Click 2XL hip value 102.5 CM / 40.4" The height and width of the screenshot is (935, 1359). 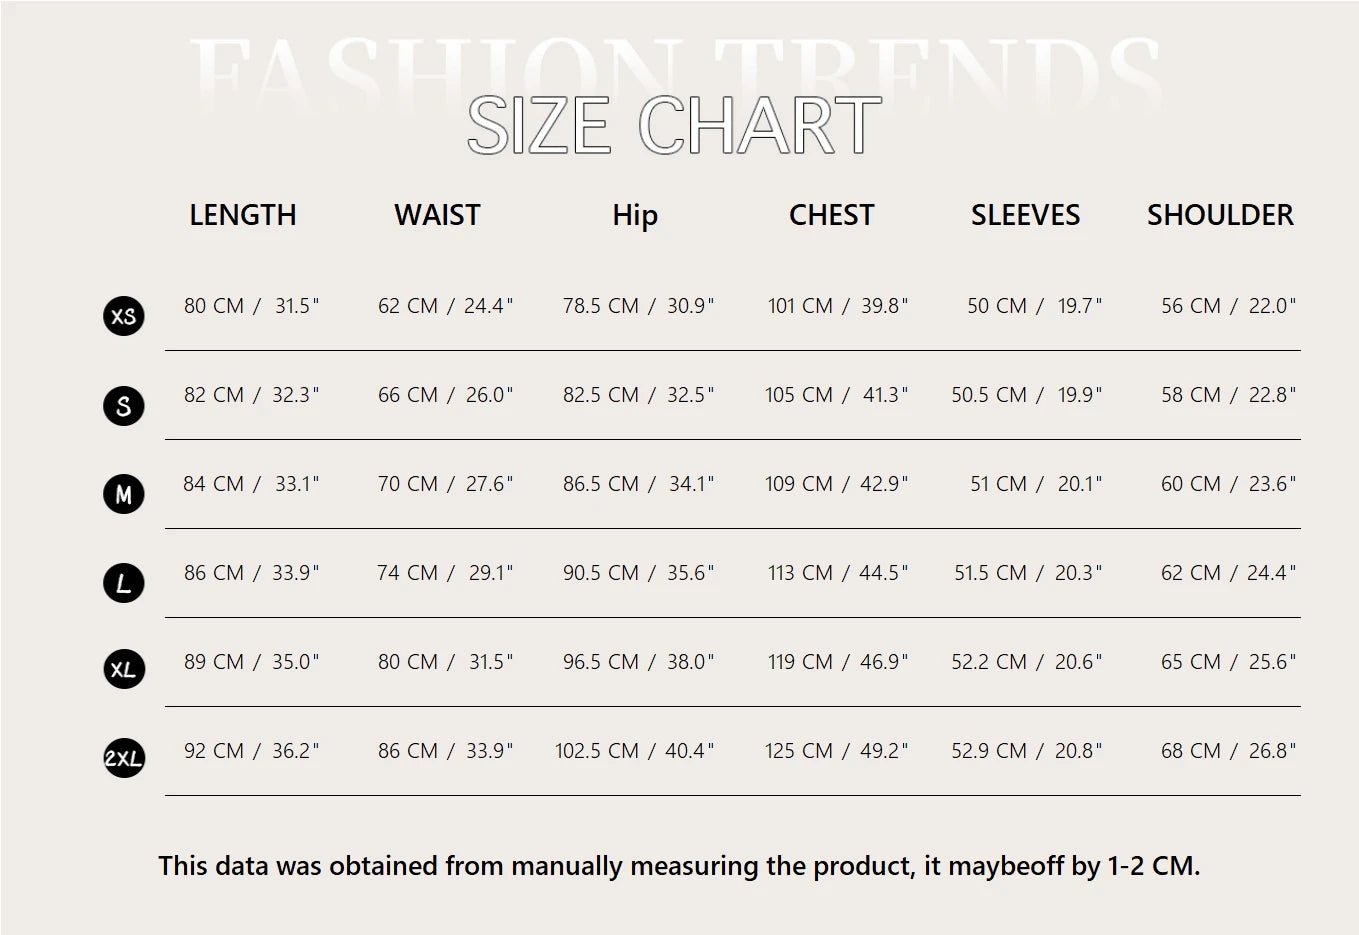[635, 751]
